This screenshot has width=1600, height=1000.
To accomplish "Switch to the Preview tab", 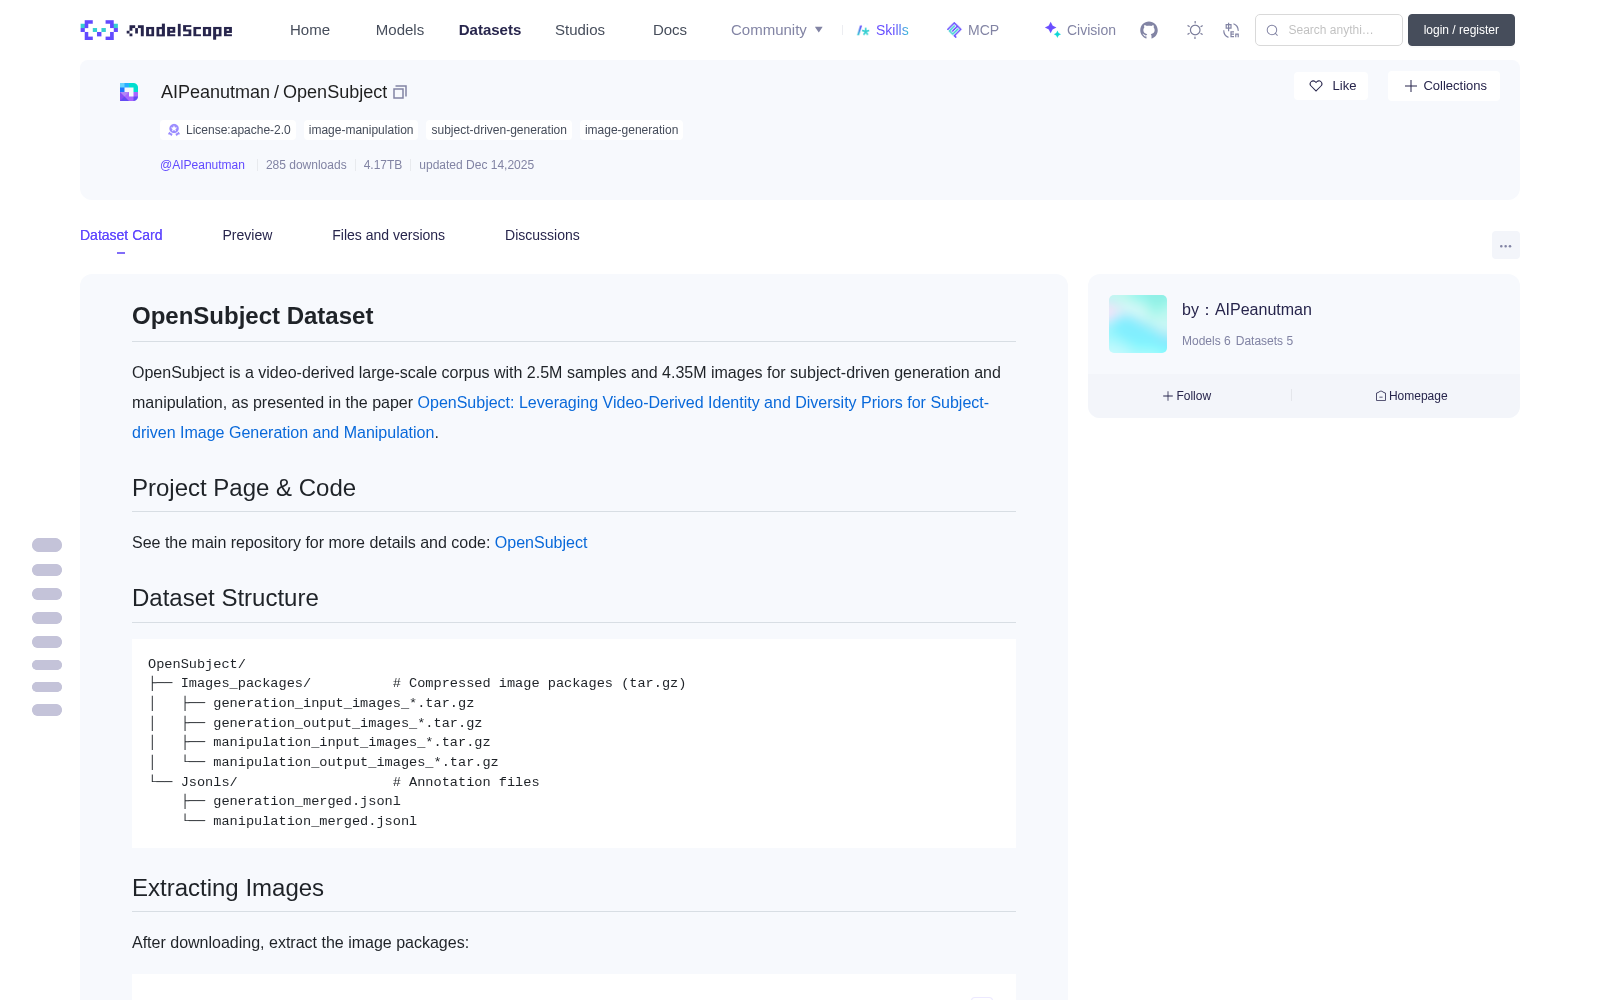I will coord(247,235).
